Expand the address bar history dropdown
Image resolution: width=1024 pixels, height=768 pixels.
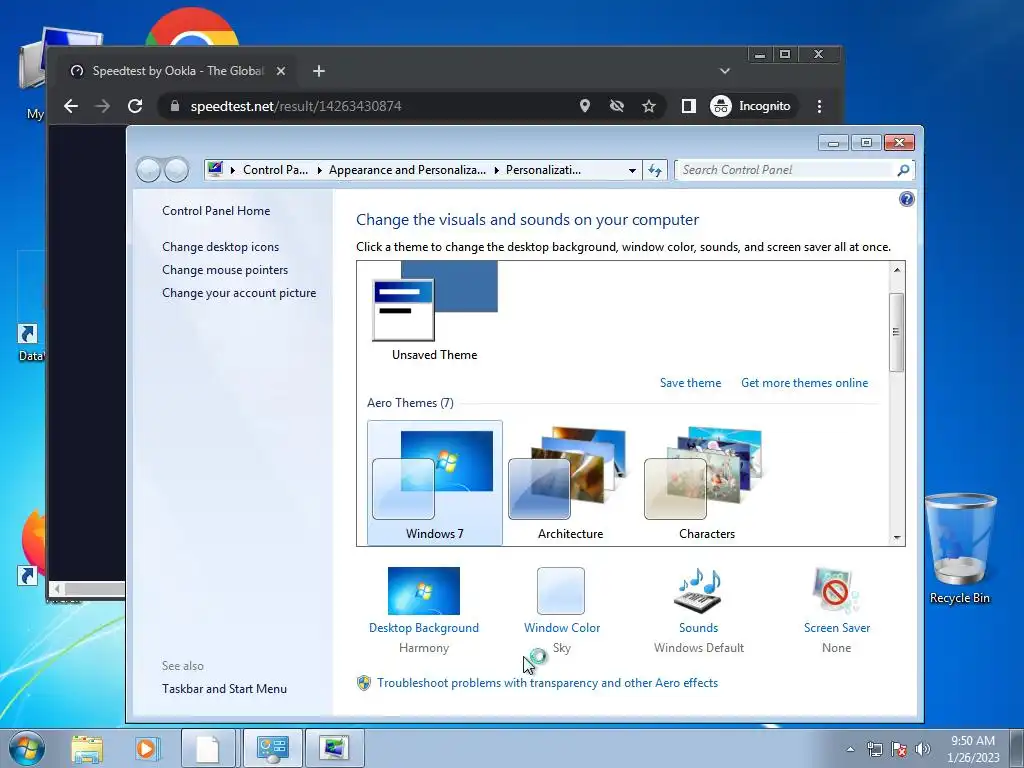tap(632, 170)
